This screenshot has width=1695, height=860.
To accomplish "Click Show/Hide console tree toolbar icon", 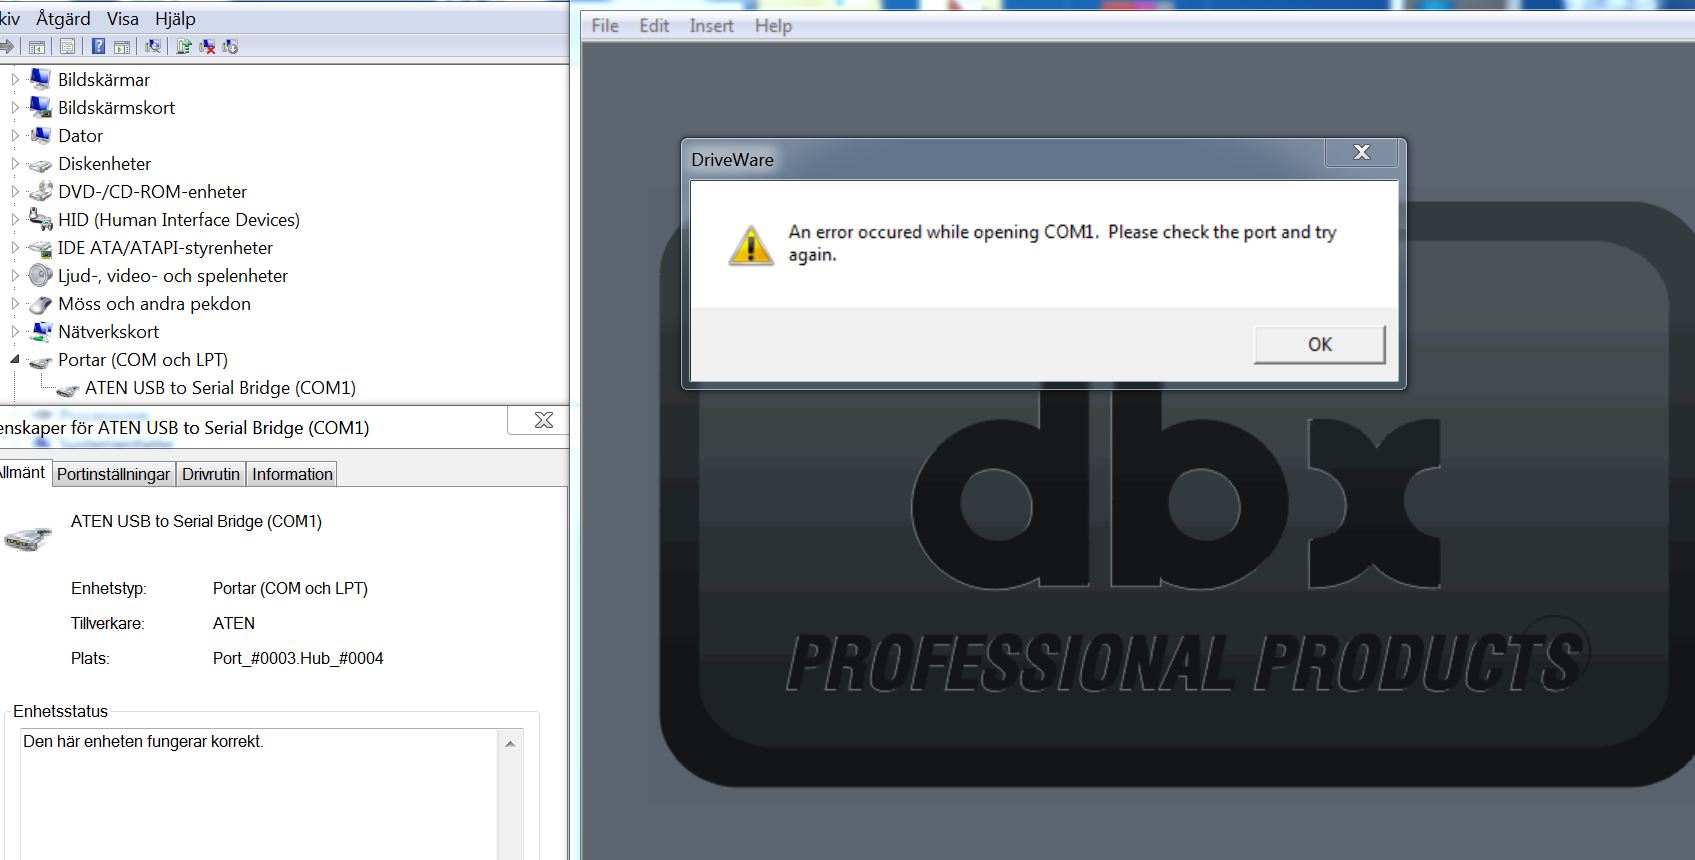I will click(37, 47).
